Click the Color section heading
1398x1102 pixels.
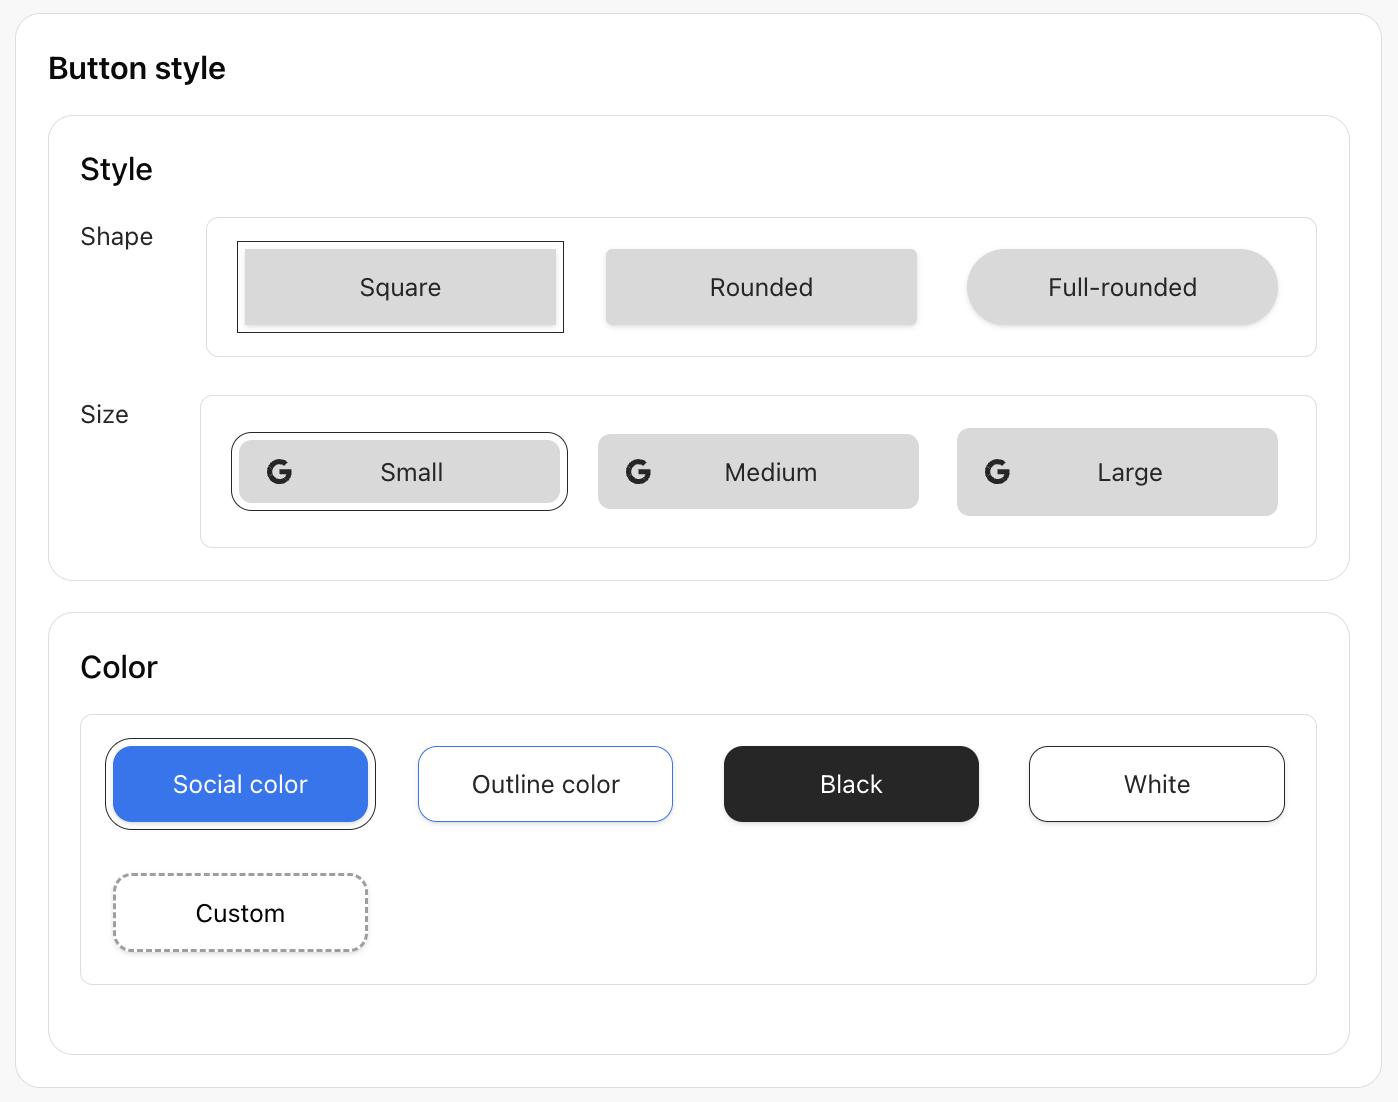coord(119,667)
